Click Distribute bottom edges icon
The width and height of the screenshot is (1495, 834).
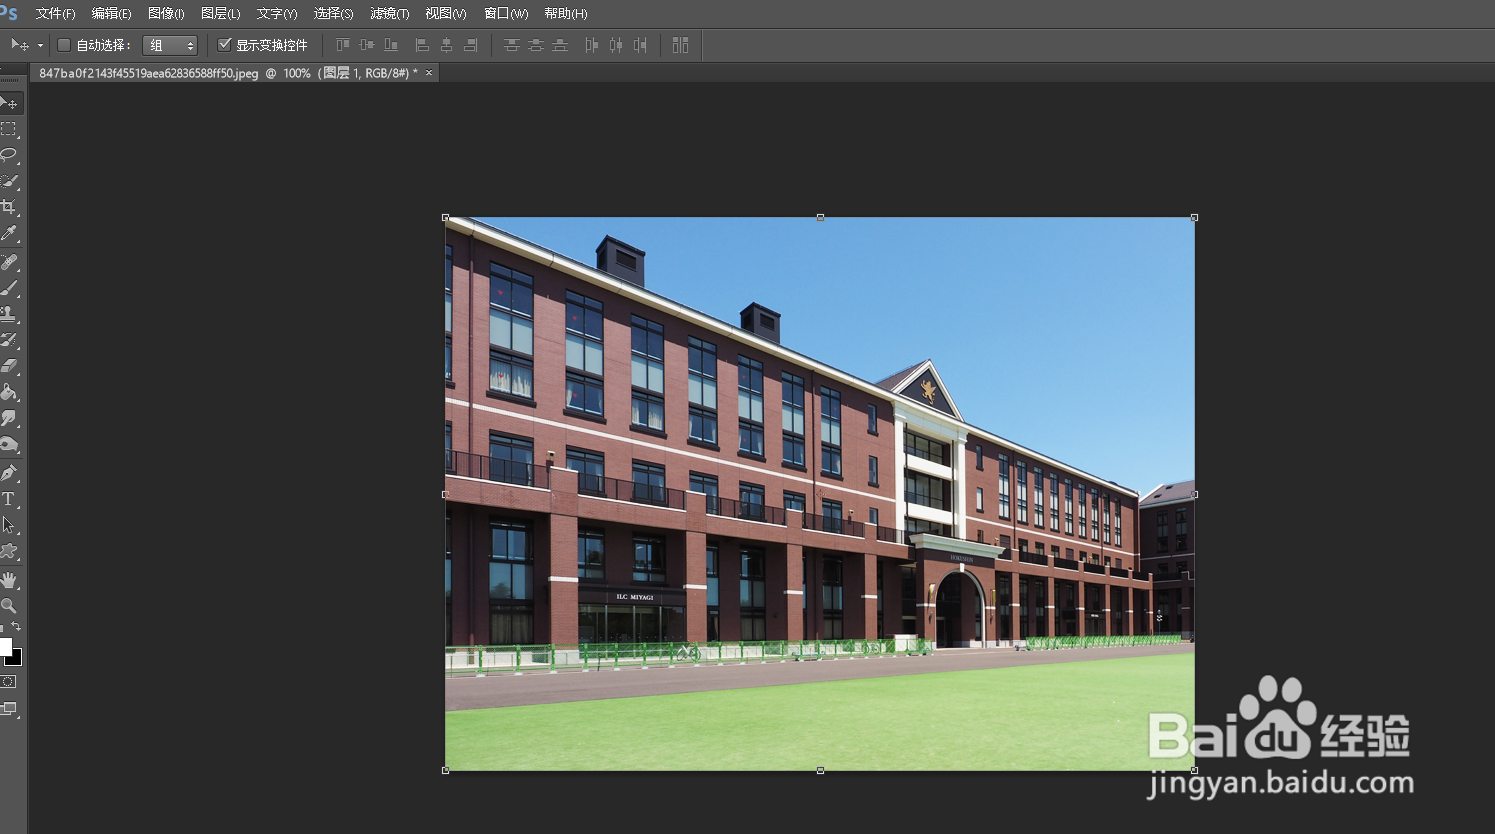click(560, 45)
